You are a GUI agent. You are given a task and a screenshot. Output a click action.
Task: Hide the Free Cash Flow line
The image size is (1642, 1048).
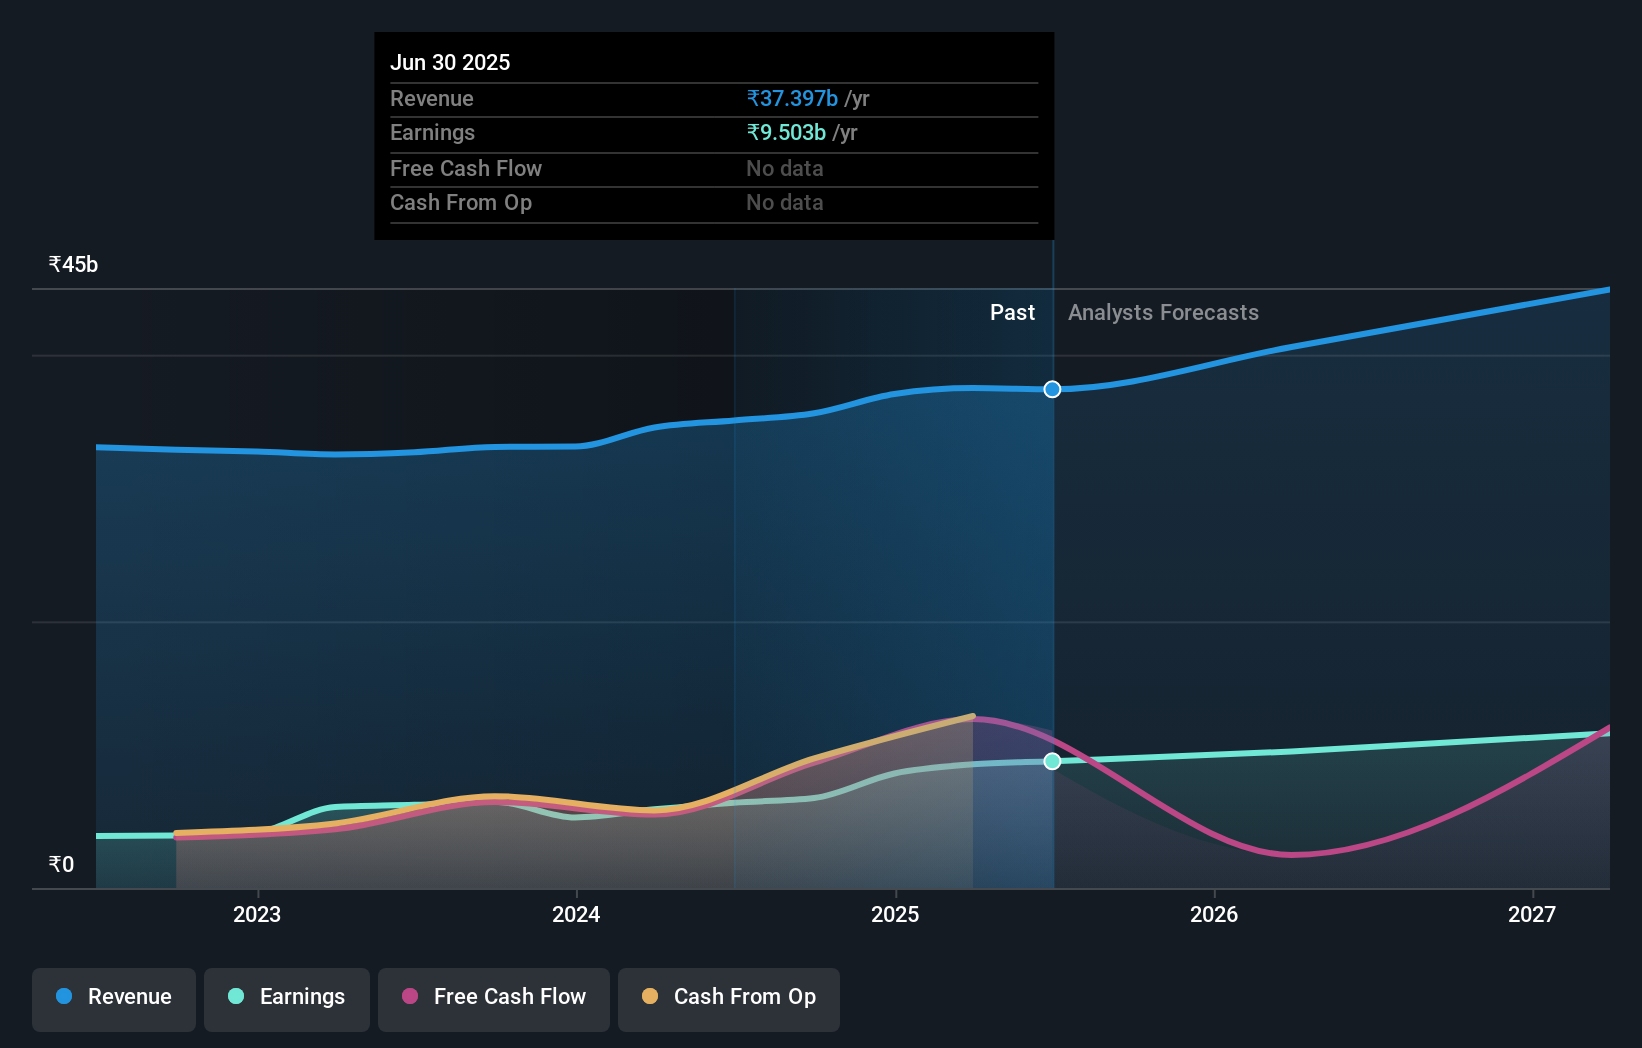pyautogui.click(x=493, y=997)
